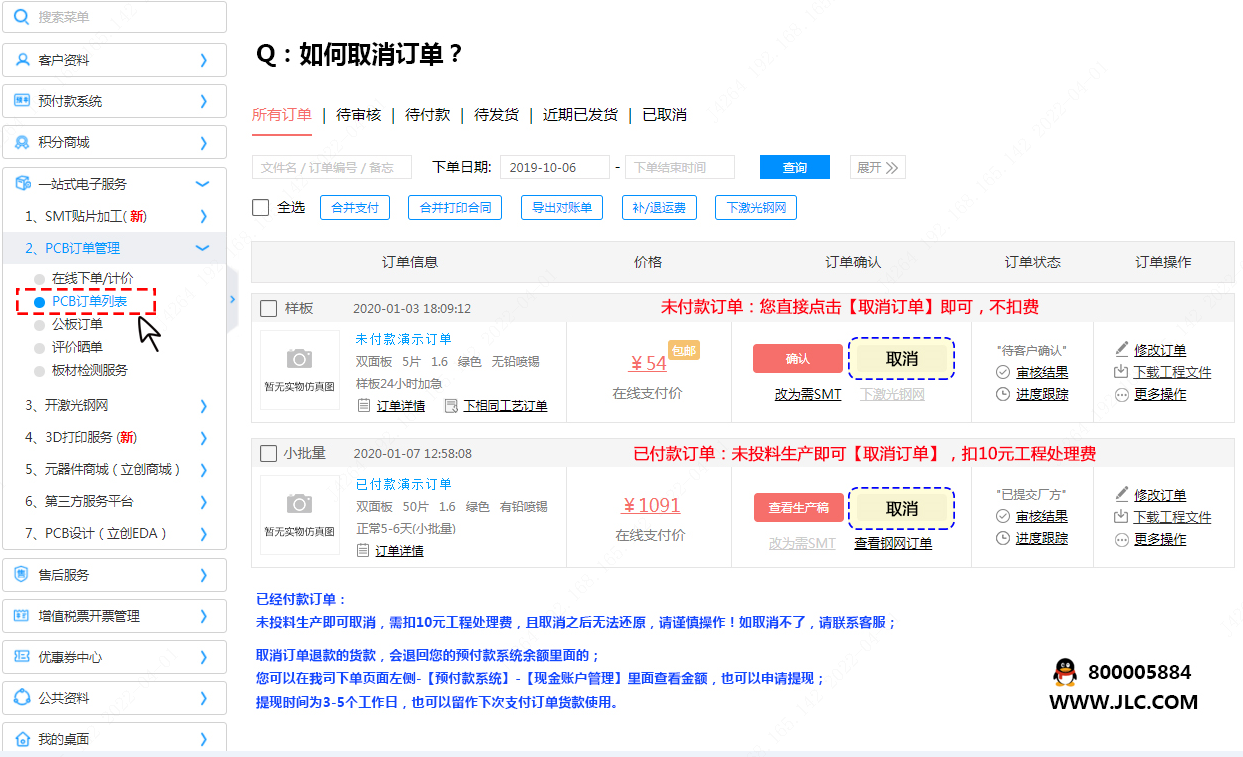
Task: Click the 客户资料 person icon
Action: click(x=22, y=60)
